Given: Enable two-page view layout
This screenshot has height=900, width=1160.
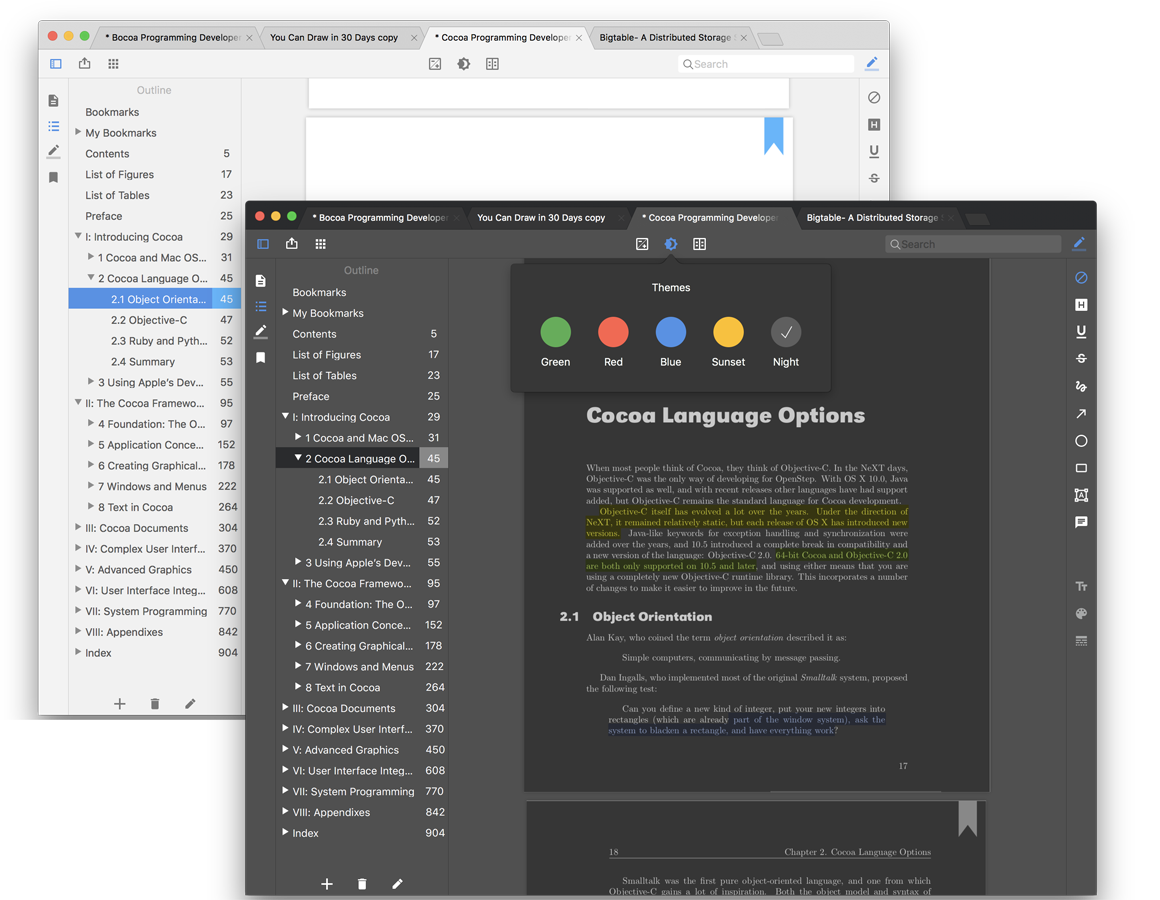Looking at the screenshot, I should [x=699, y=243].
